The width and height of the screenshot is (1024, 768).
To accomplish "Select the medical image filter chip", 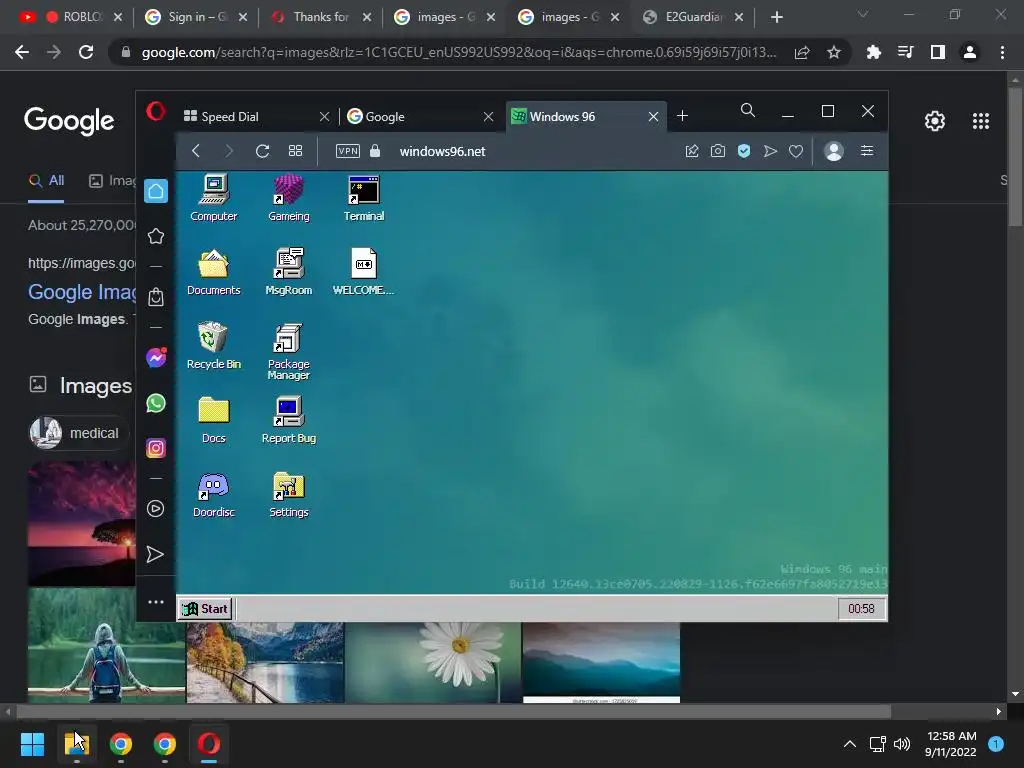I will coord(77,433).
